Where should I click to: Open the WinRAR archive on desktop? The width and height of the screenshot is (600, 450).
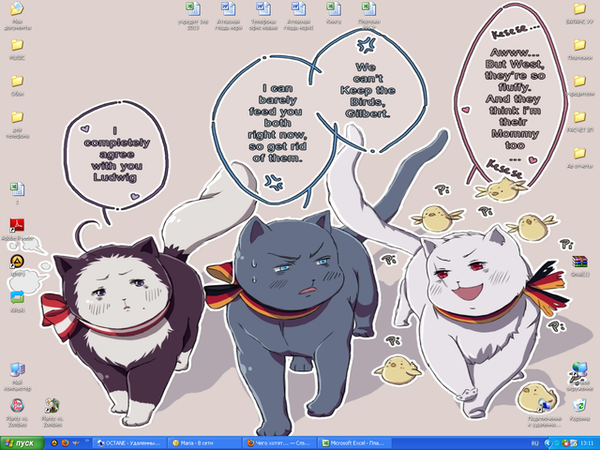point(579,263)
